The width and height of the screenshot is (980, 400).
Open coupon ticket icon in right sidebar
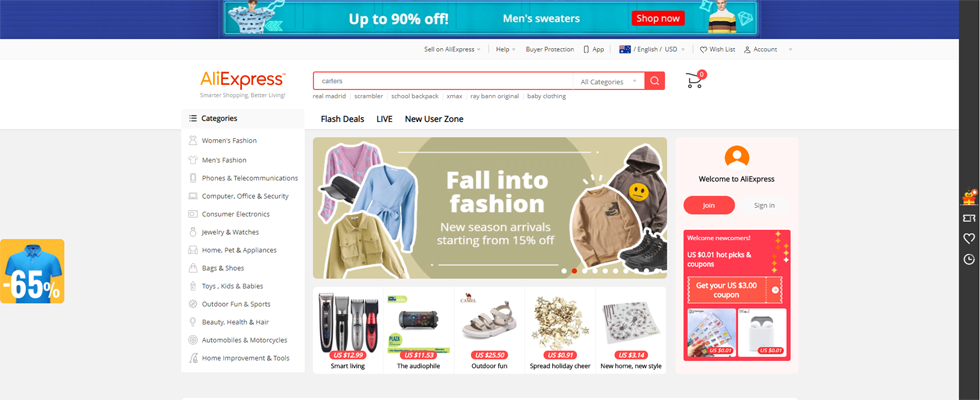969,218
